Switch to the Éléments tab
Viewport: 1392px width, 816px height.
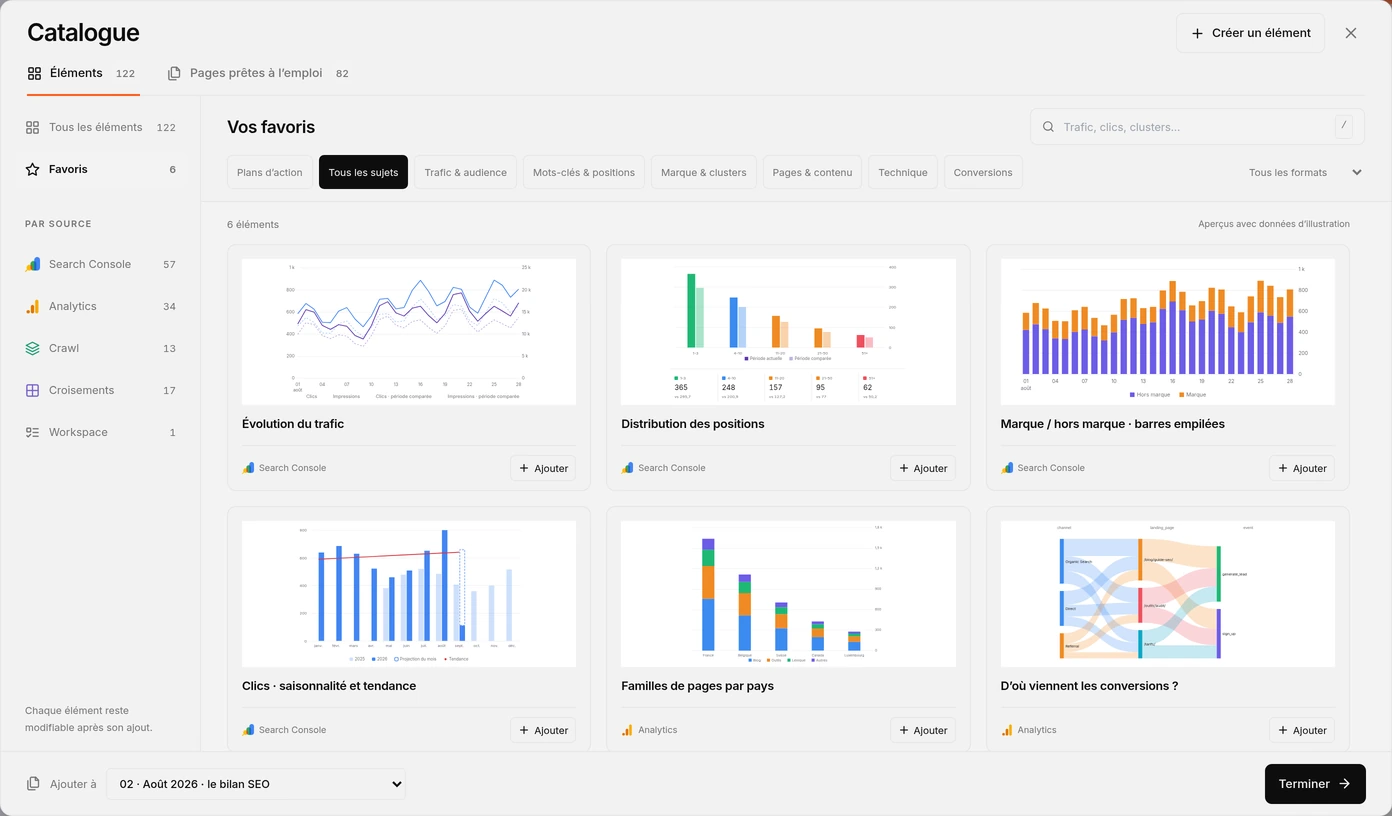point(82,73)
